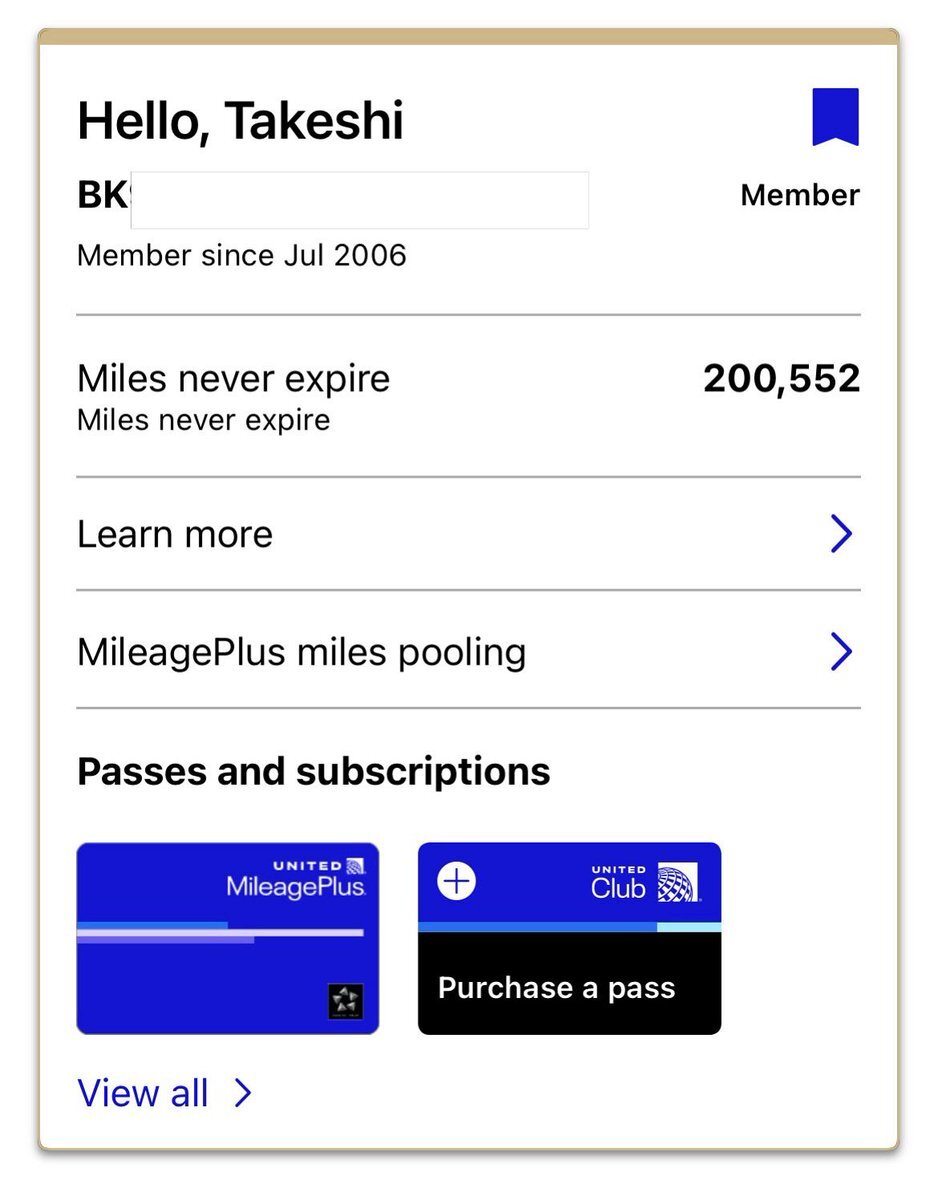938x1200 pixels.
Task: Tap the light blue stripe on Club card
Action: (x=689, y=927)
